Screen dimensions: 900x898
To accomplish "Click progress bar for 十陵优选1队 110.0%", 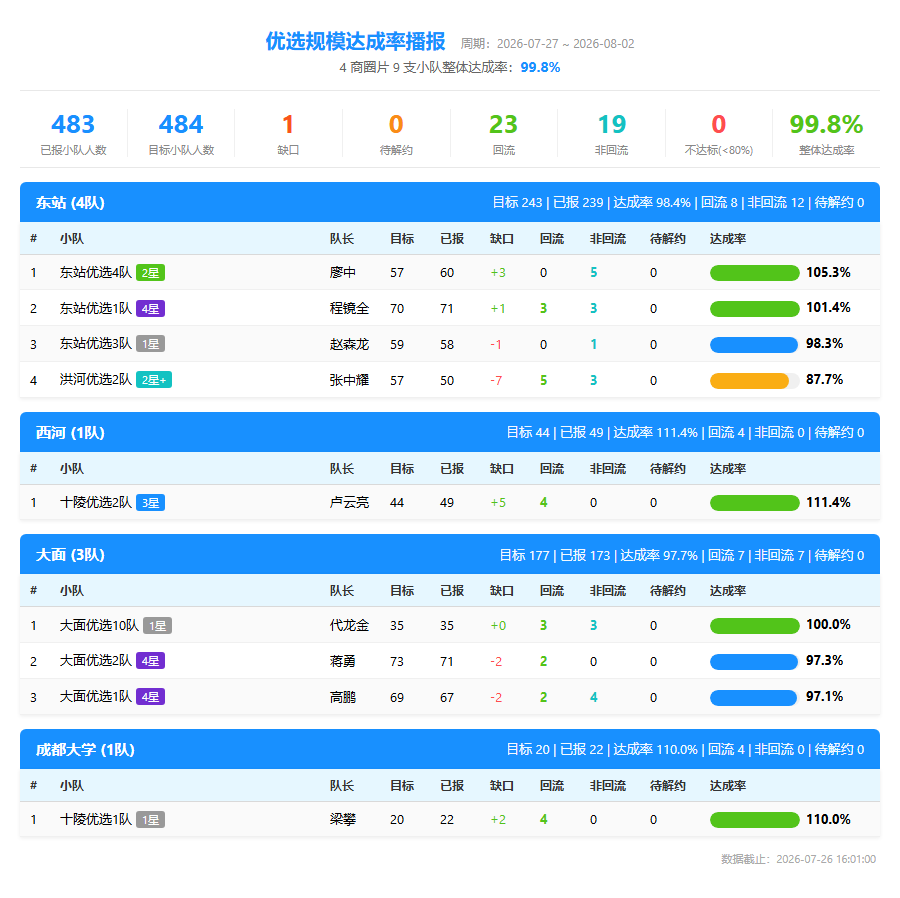I will tap(754, 820).
